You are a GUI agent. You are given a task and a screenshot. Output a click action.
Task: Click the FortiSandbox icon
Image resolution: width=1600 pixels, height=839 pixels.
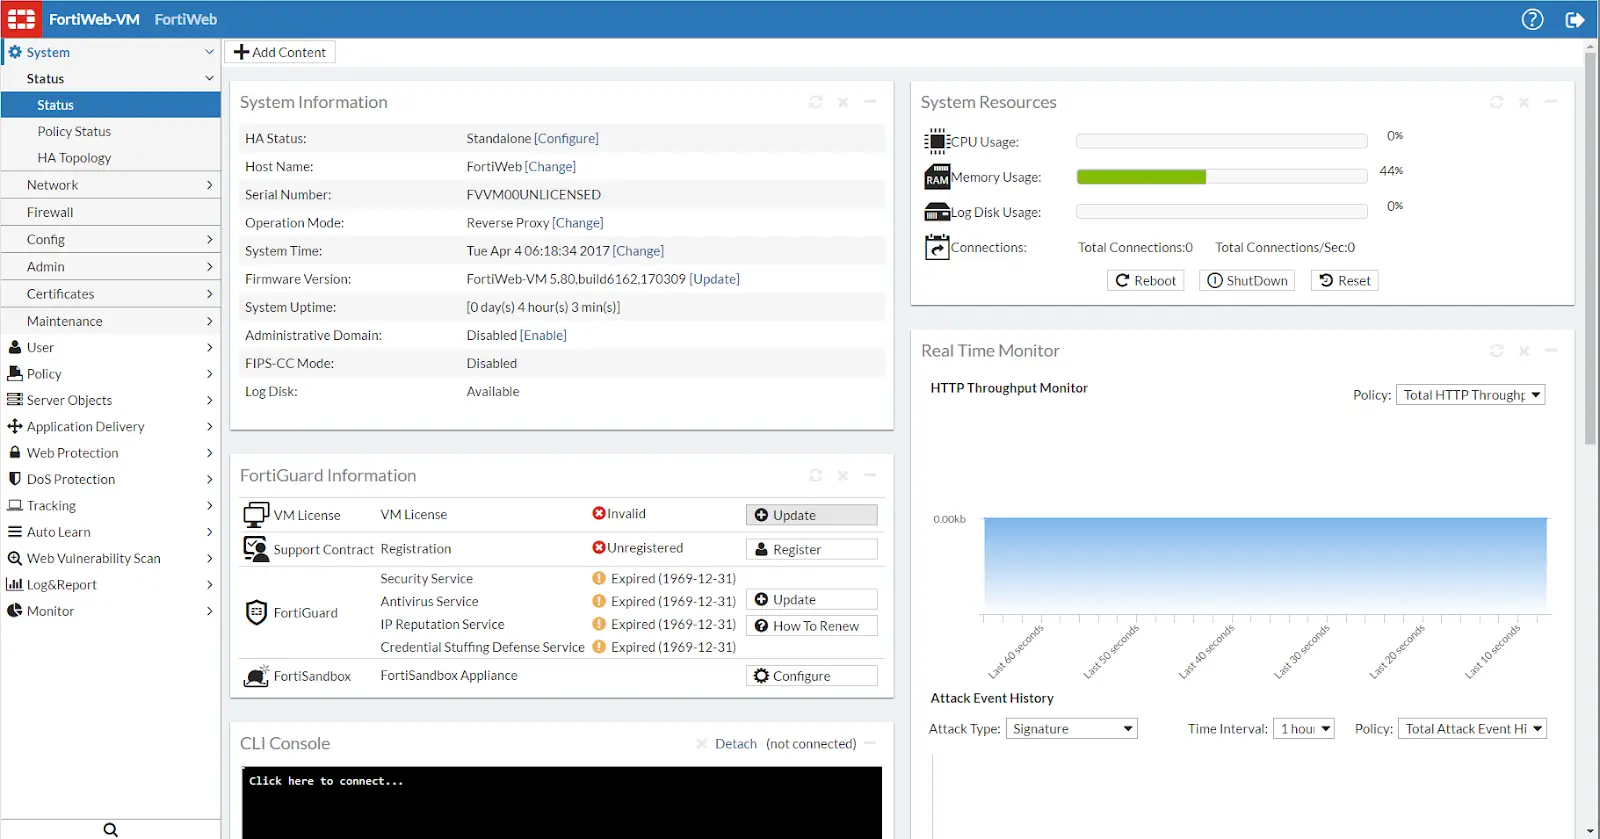coord(257,676)
